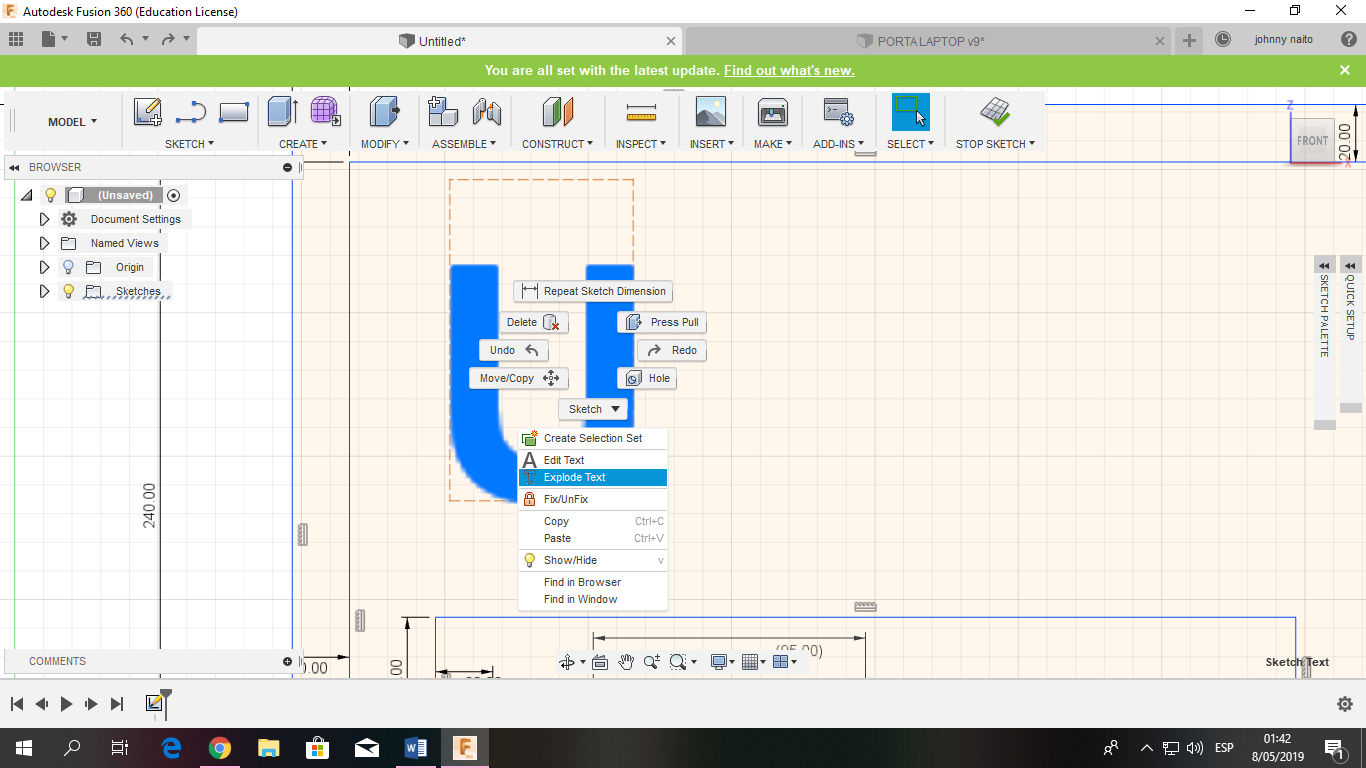This screenshot has width=1366, height=768.
Task: Click the Measure ruler icon in Inspect
Action: tap(640, 112)
